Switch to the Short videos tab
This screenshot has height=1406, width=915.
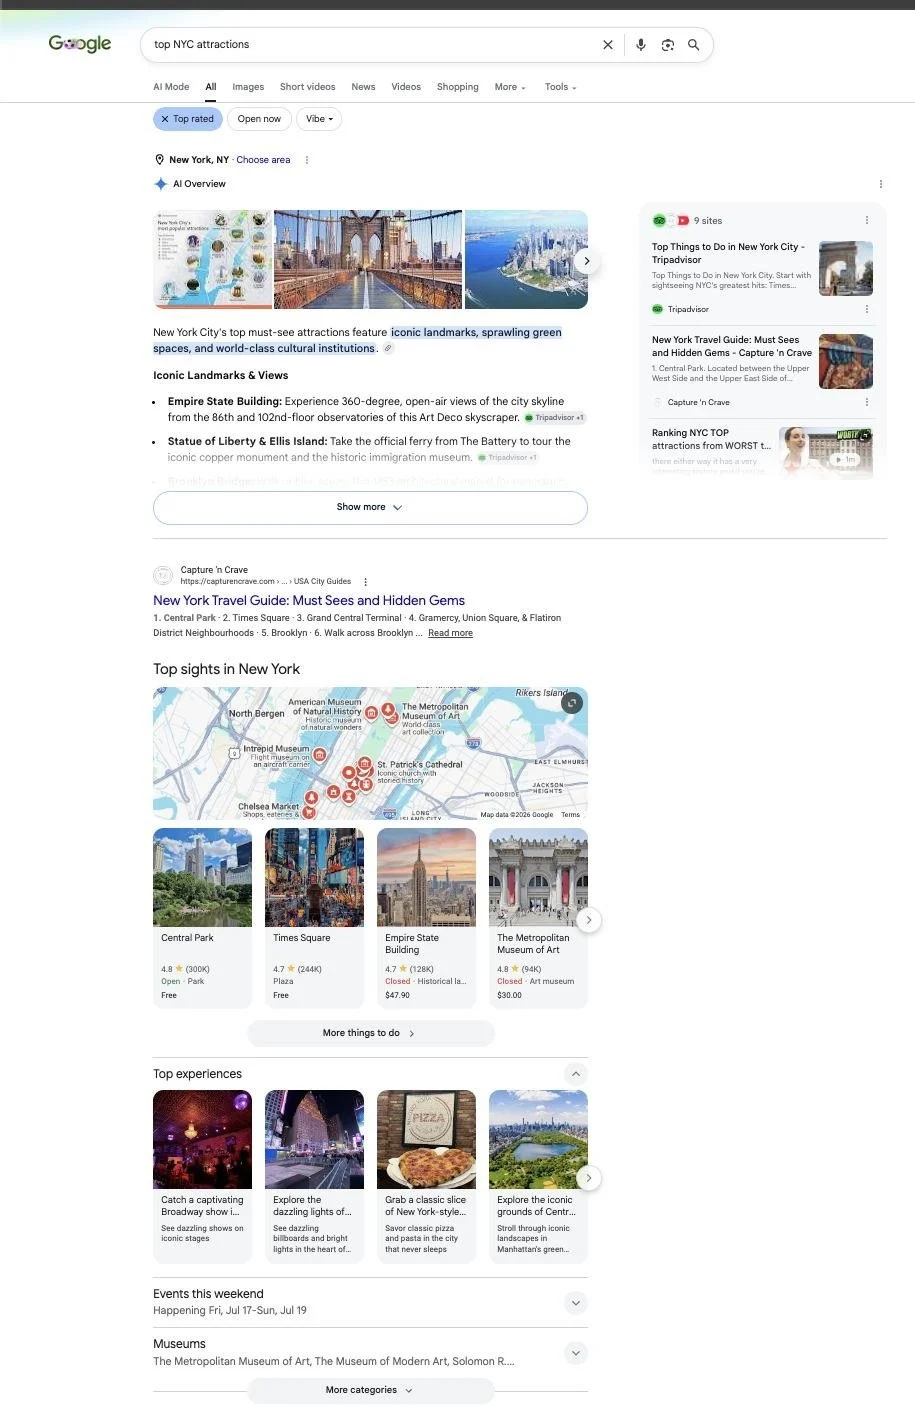point(307,87)
